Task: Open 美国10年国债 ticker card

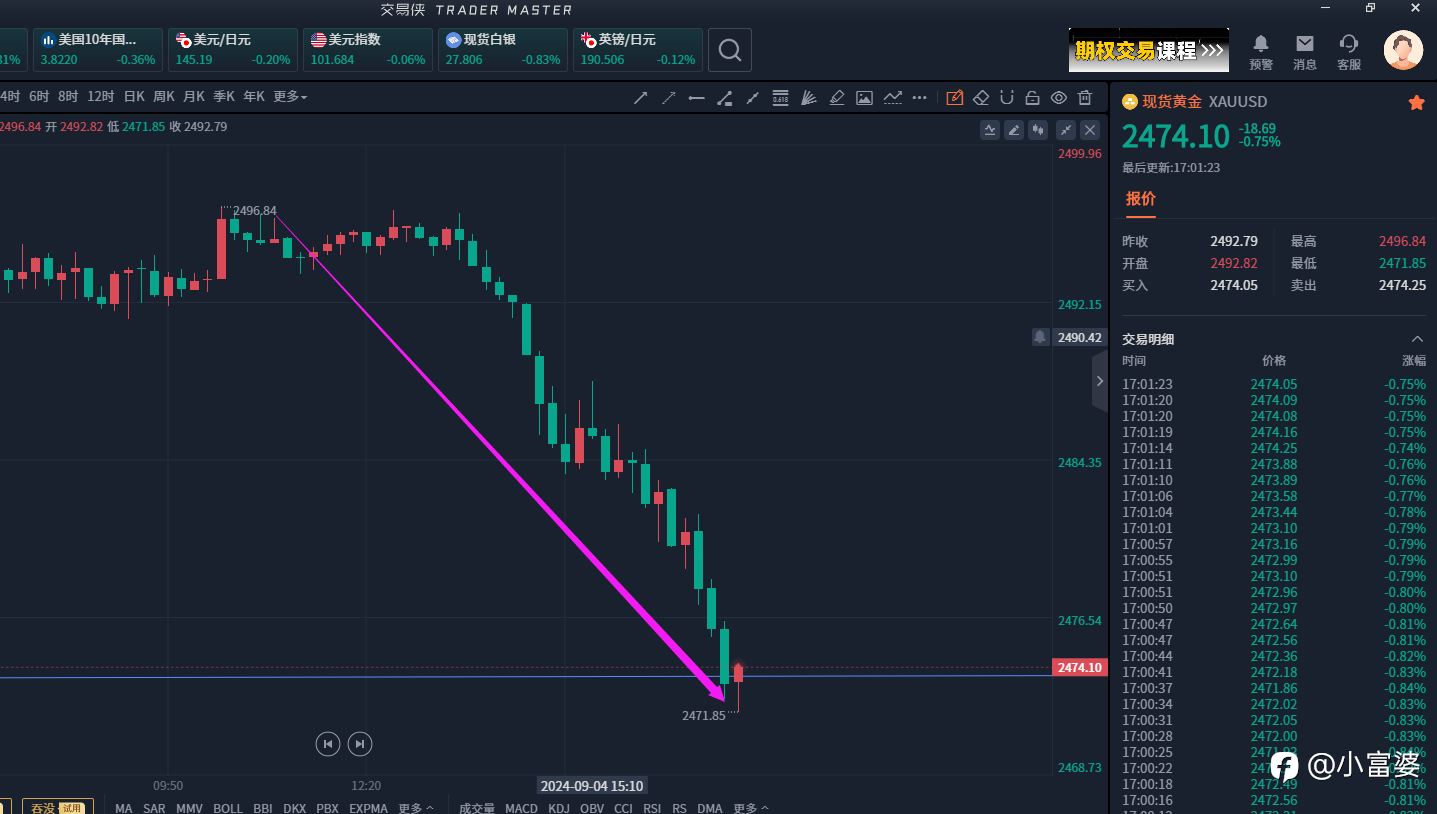Action: coord(98,50)
